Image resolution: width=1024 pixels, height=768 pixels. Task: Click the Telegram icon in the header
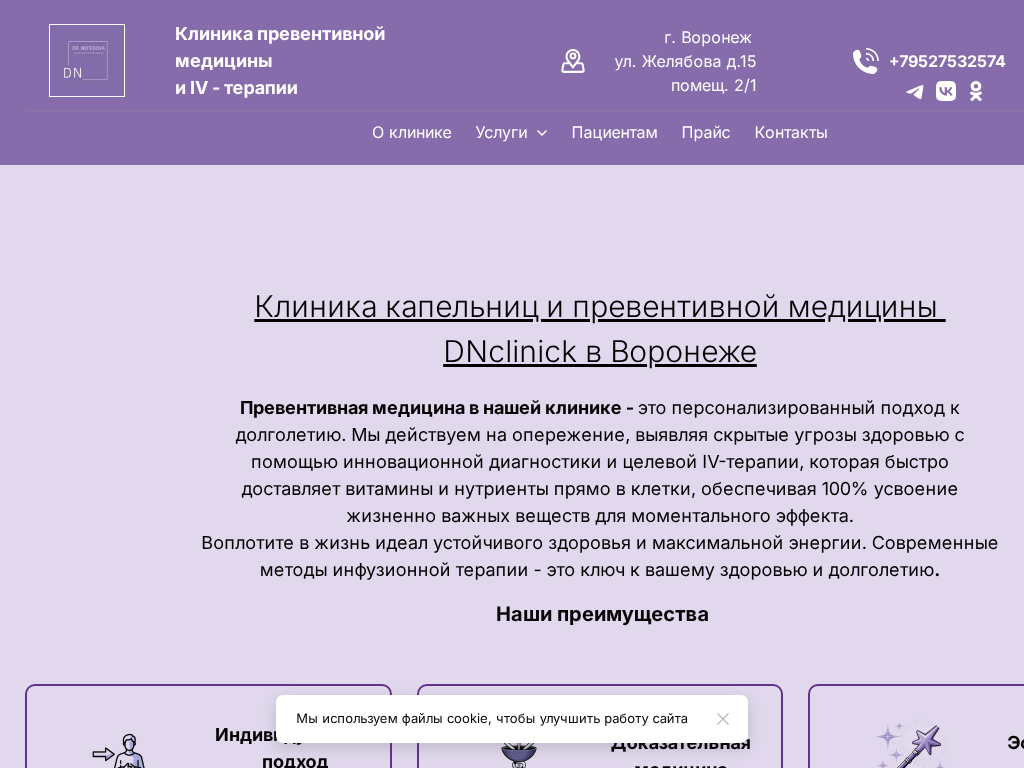click(x=915, y=91)
